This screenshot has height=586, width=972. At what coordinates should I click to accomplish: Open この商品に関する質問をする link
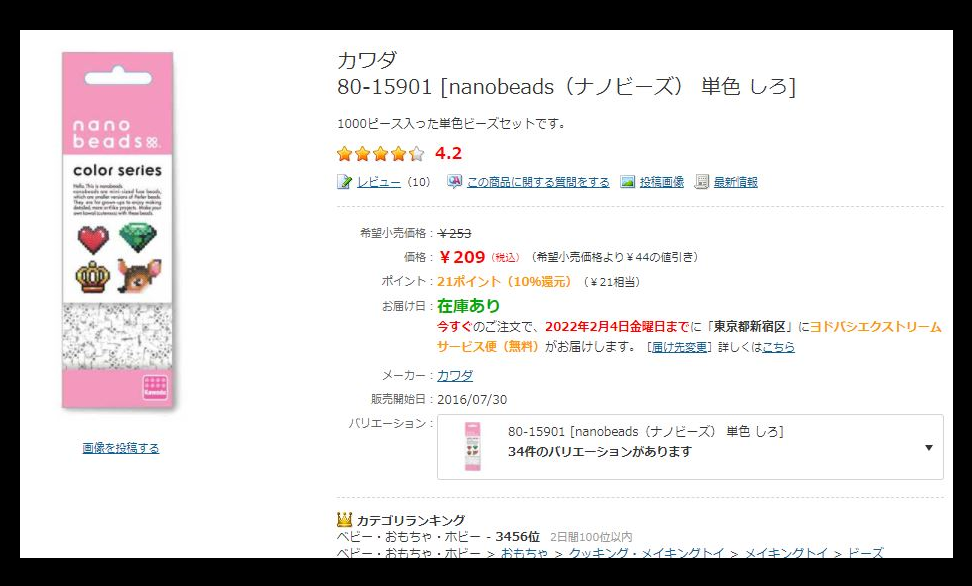[x=538, y=182]
